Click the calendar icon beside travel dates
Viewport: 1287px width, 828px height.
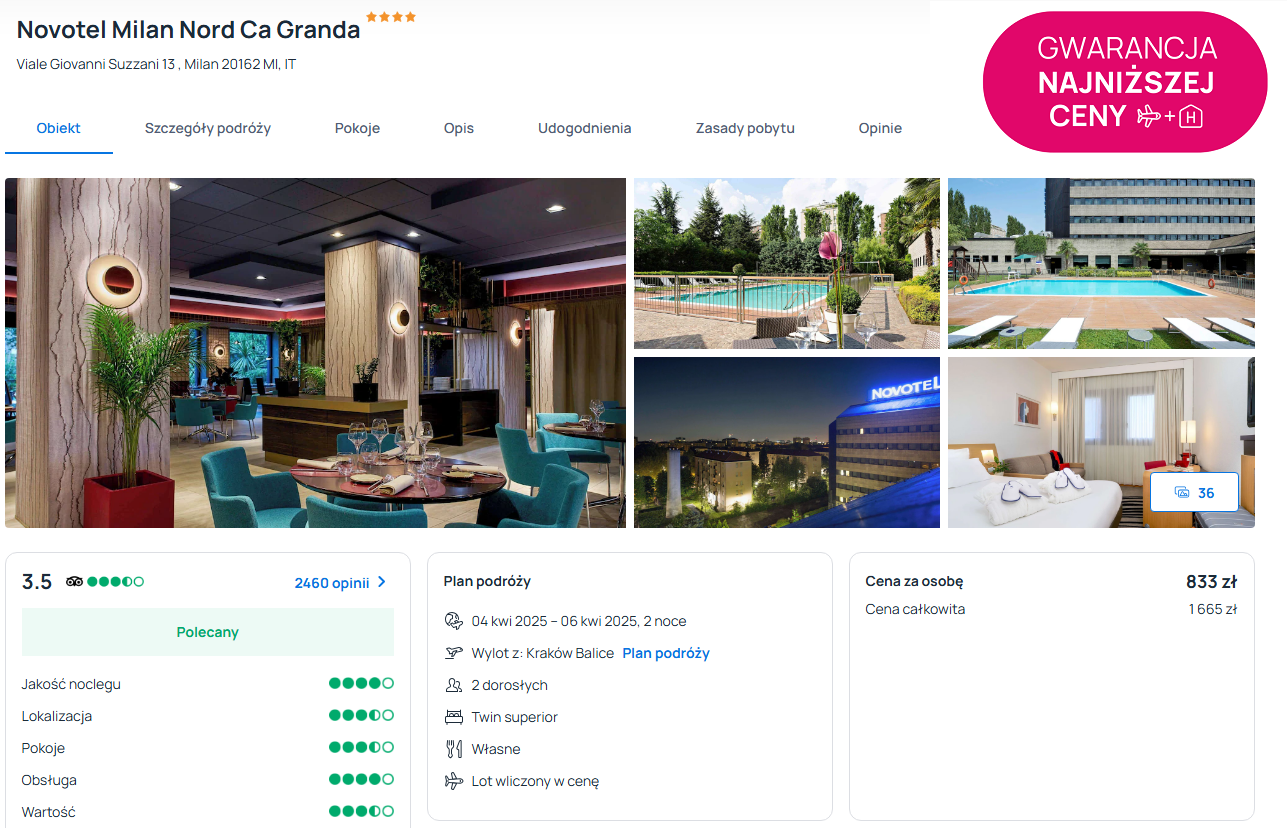click(x=454, y=621)
